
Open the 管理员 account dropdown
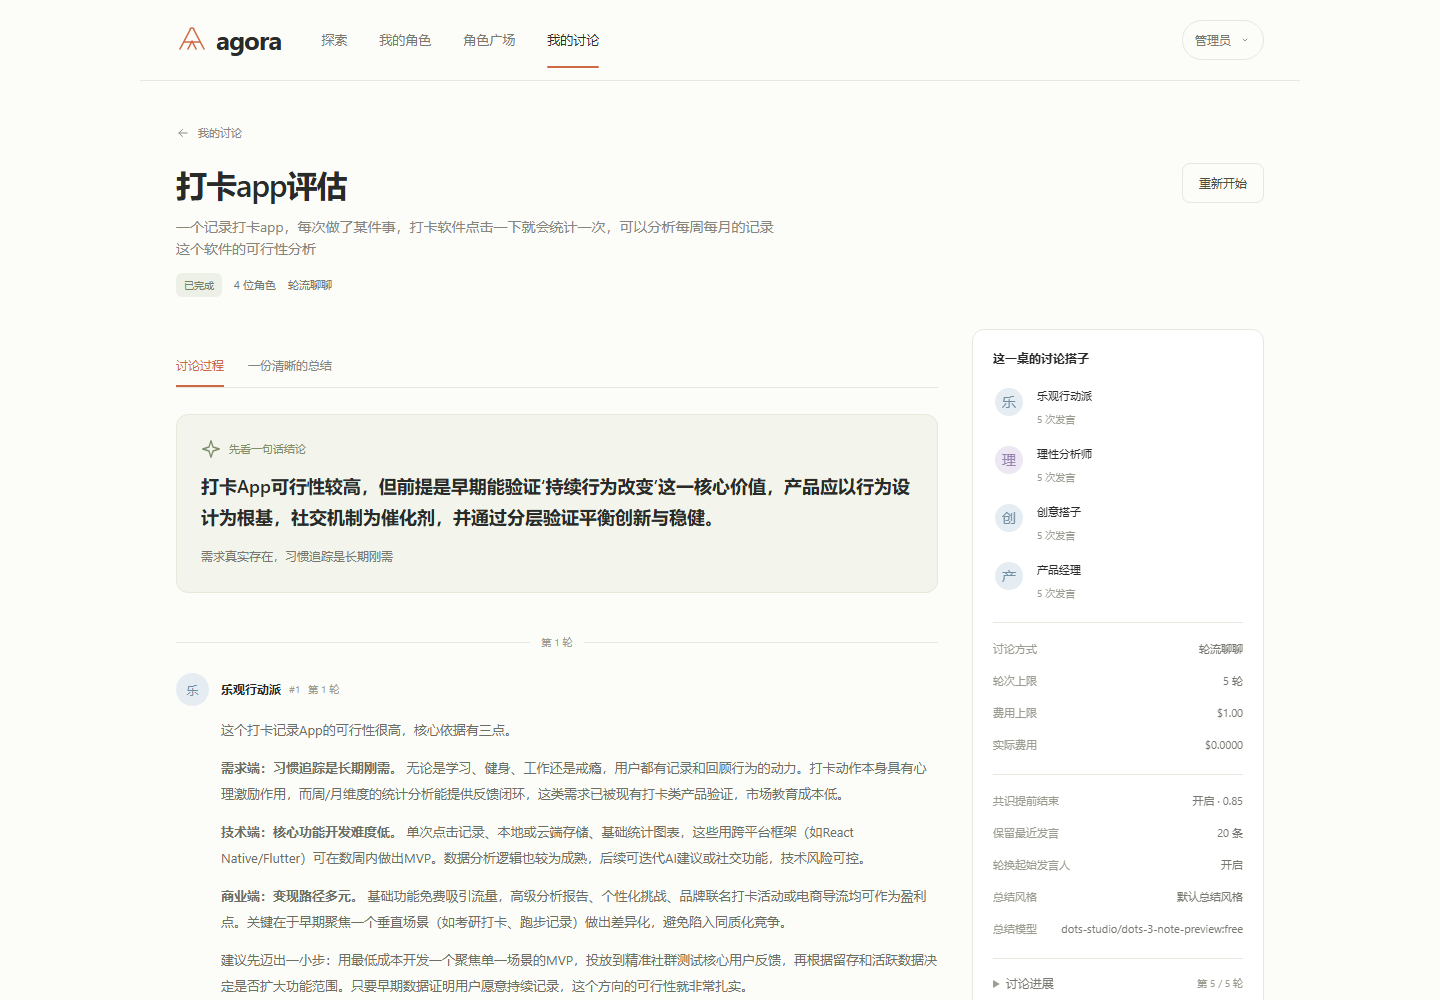[1222, 40]
